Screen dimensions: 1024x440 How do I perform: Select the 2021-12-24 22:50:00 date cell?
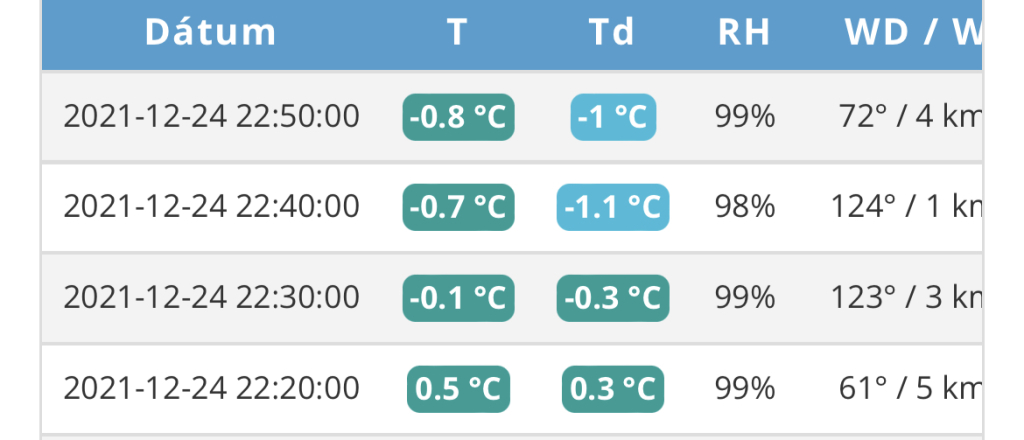click(211, 117)
